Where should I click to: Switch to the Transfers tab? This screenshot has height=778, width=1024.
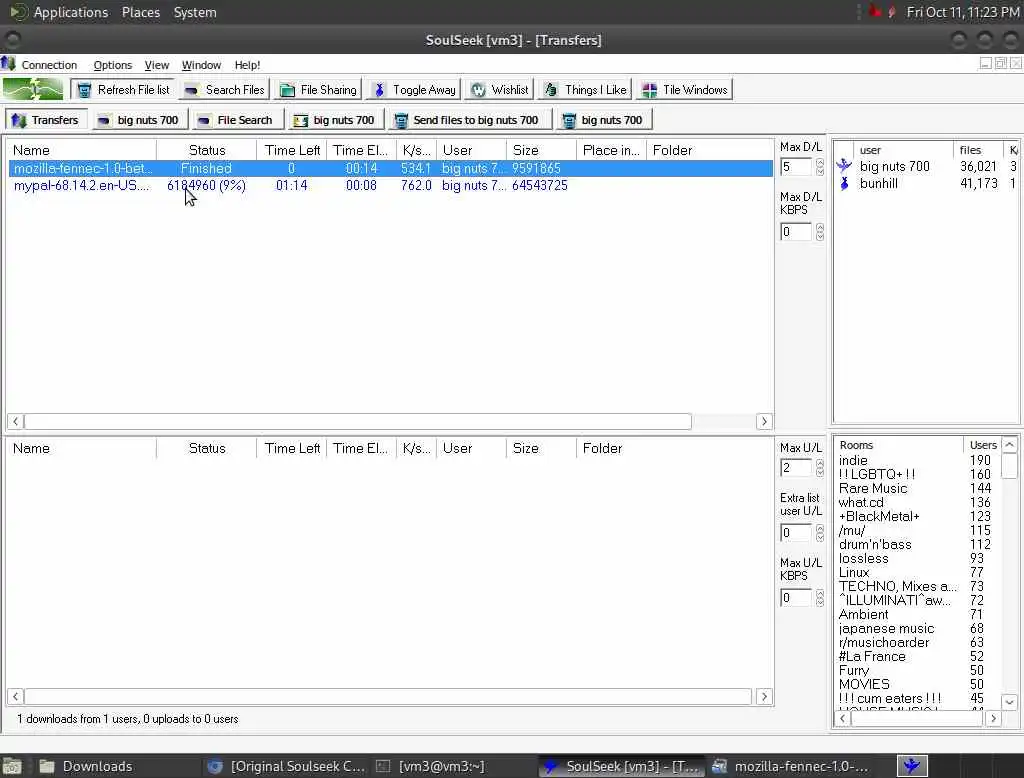point(46,120)
